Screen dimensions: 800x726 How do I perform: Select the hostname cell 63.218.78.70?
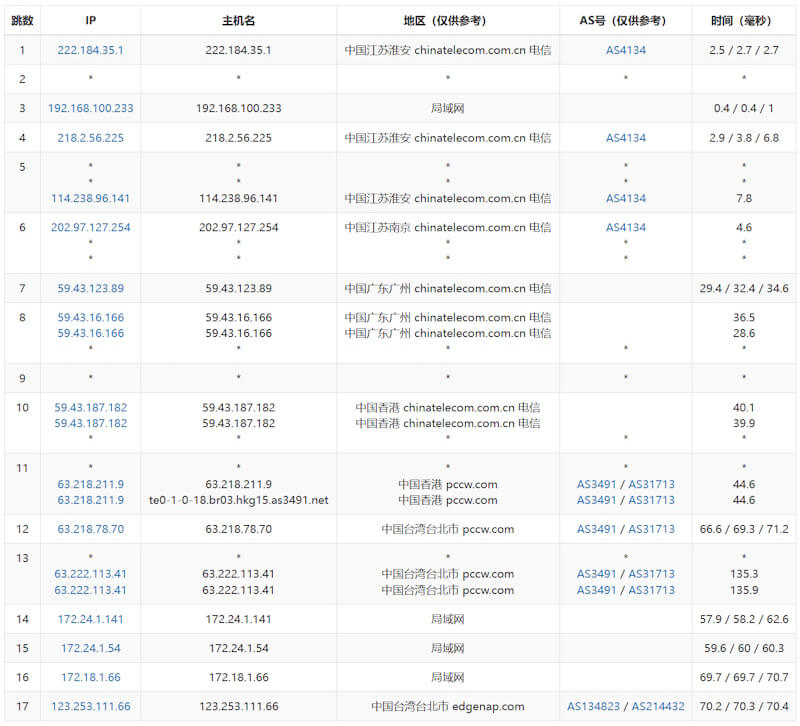[238, 529]
